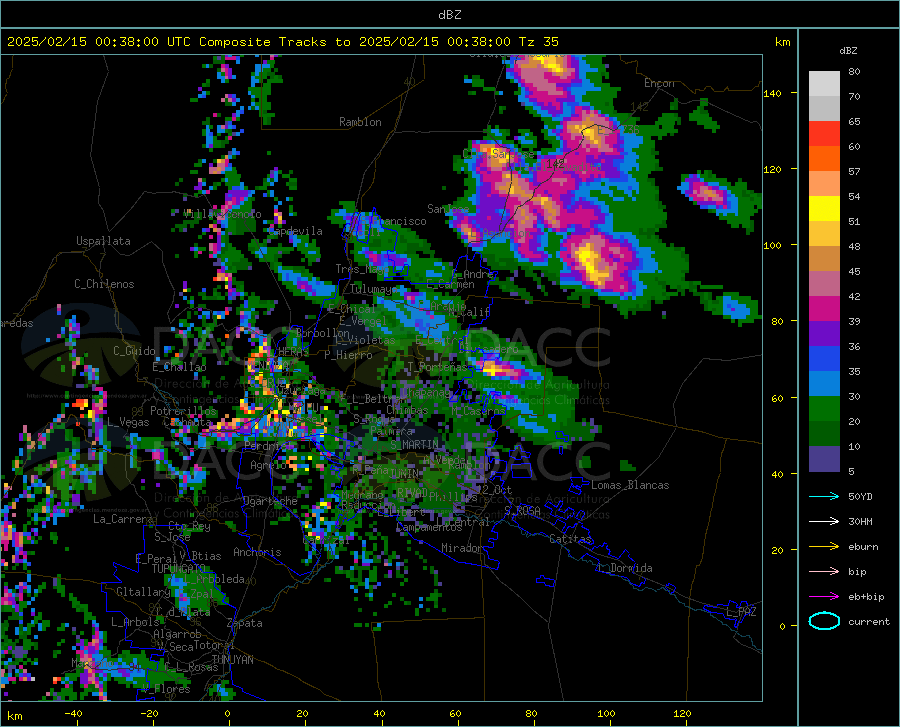
Task: Click the 'Uspallata' map label
Action: (x=103, y=241)
